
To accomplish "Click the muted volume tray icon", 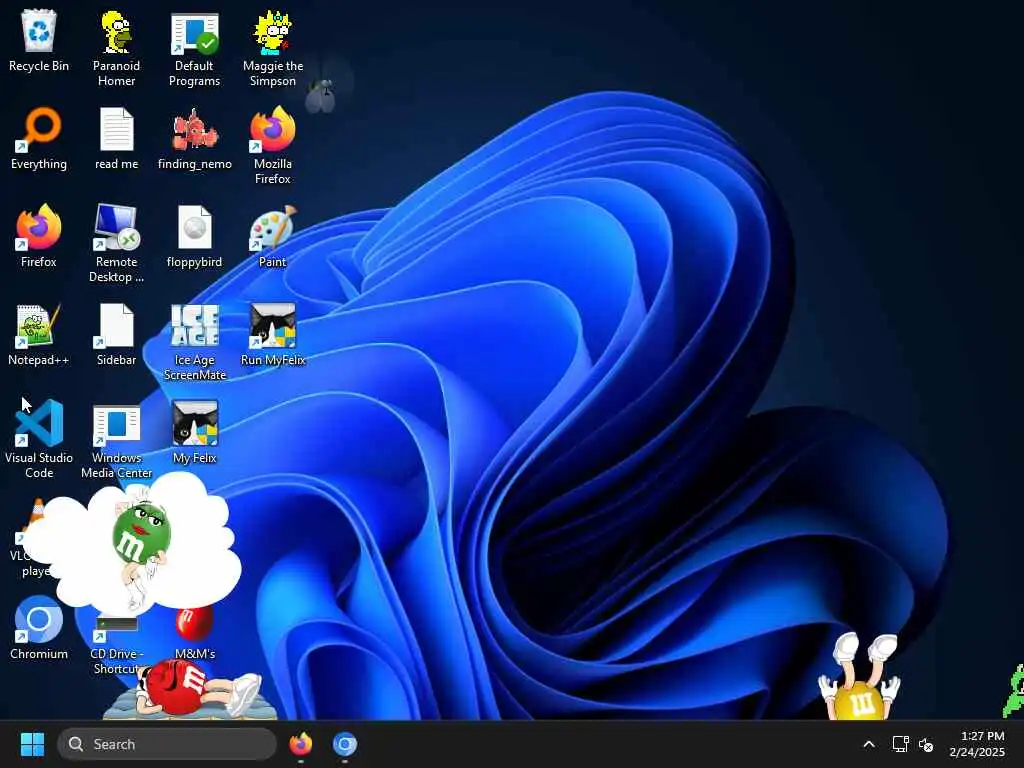I will (926, 744).
